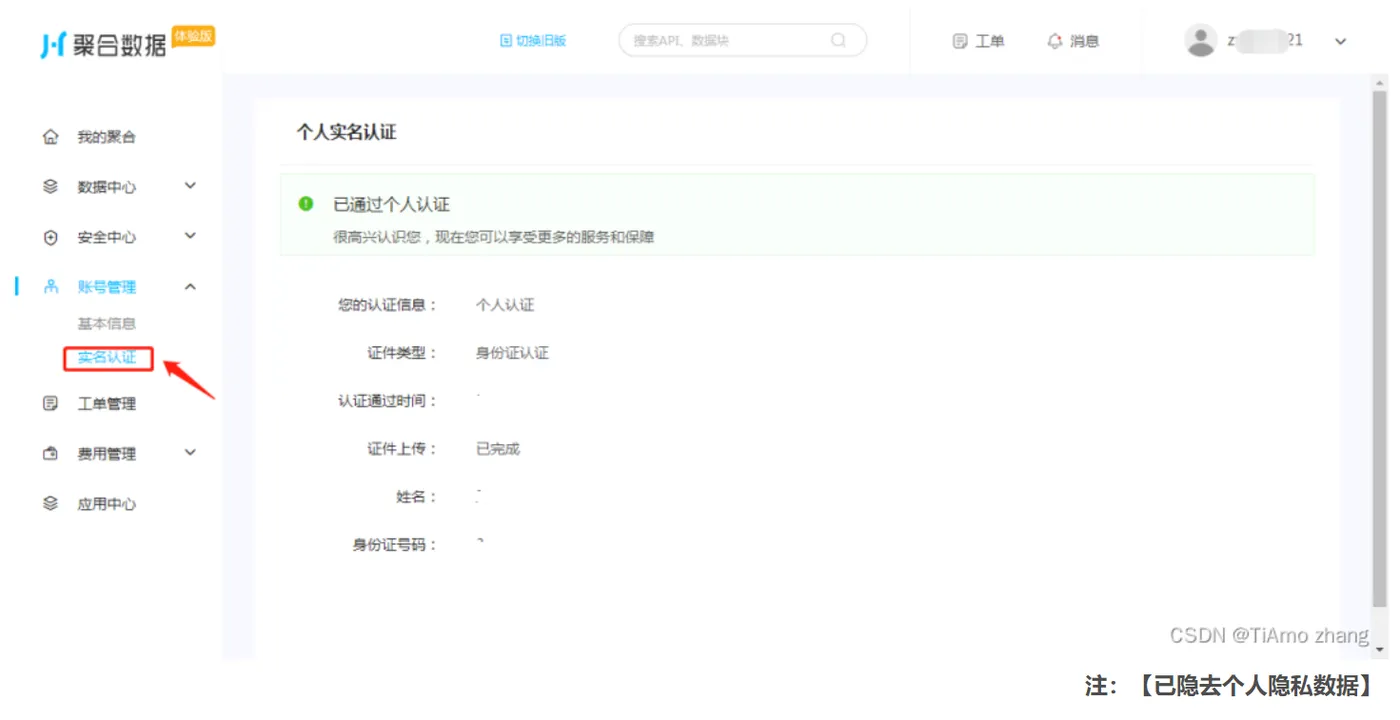Open 基本信息 submenu item
The width and height of the screenshot is (1400, 720).
point(107,323)
